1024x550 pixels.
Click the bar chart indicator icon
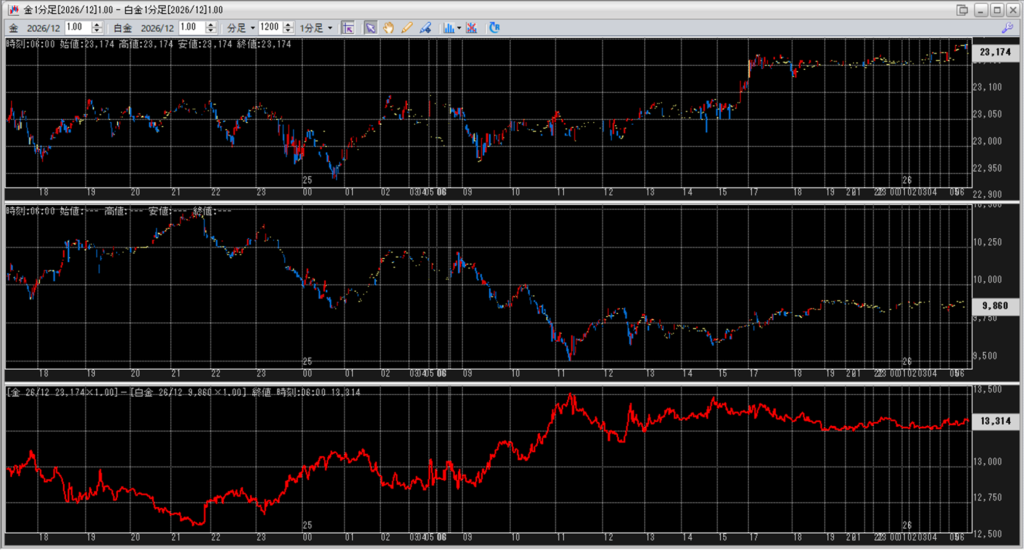point(448,28)
